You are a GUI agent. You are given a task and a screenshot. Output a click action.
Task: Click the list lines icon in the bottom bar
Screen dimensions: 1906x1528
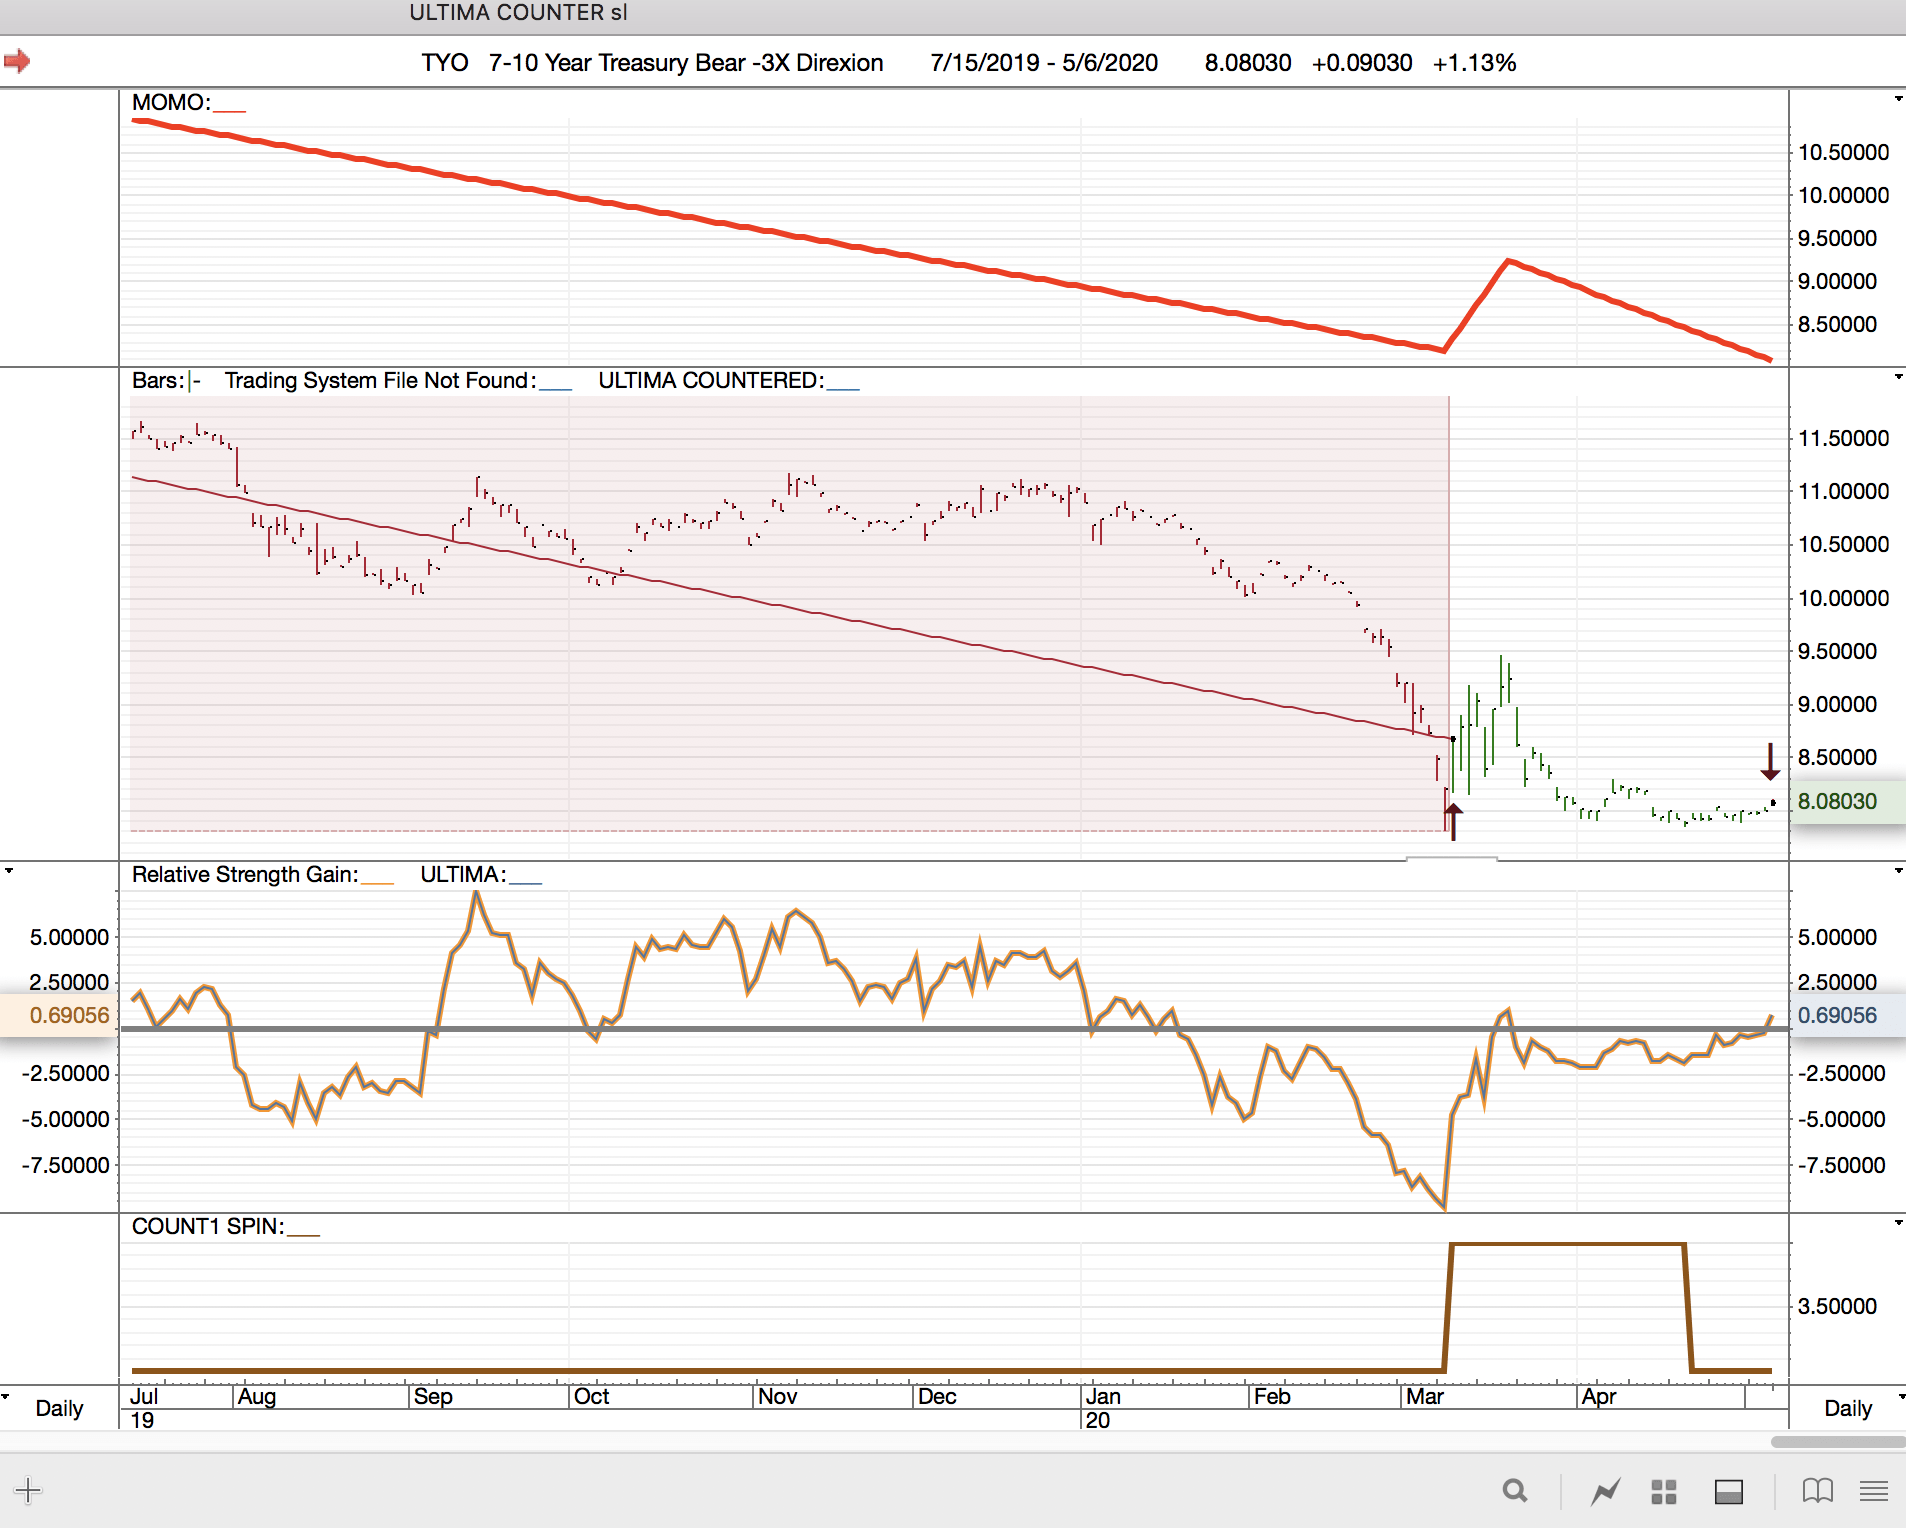click(1874, 1492)
